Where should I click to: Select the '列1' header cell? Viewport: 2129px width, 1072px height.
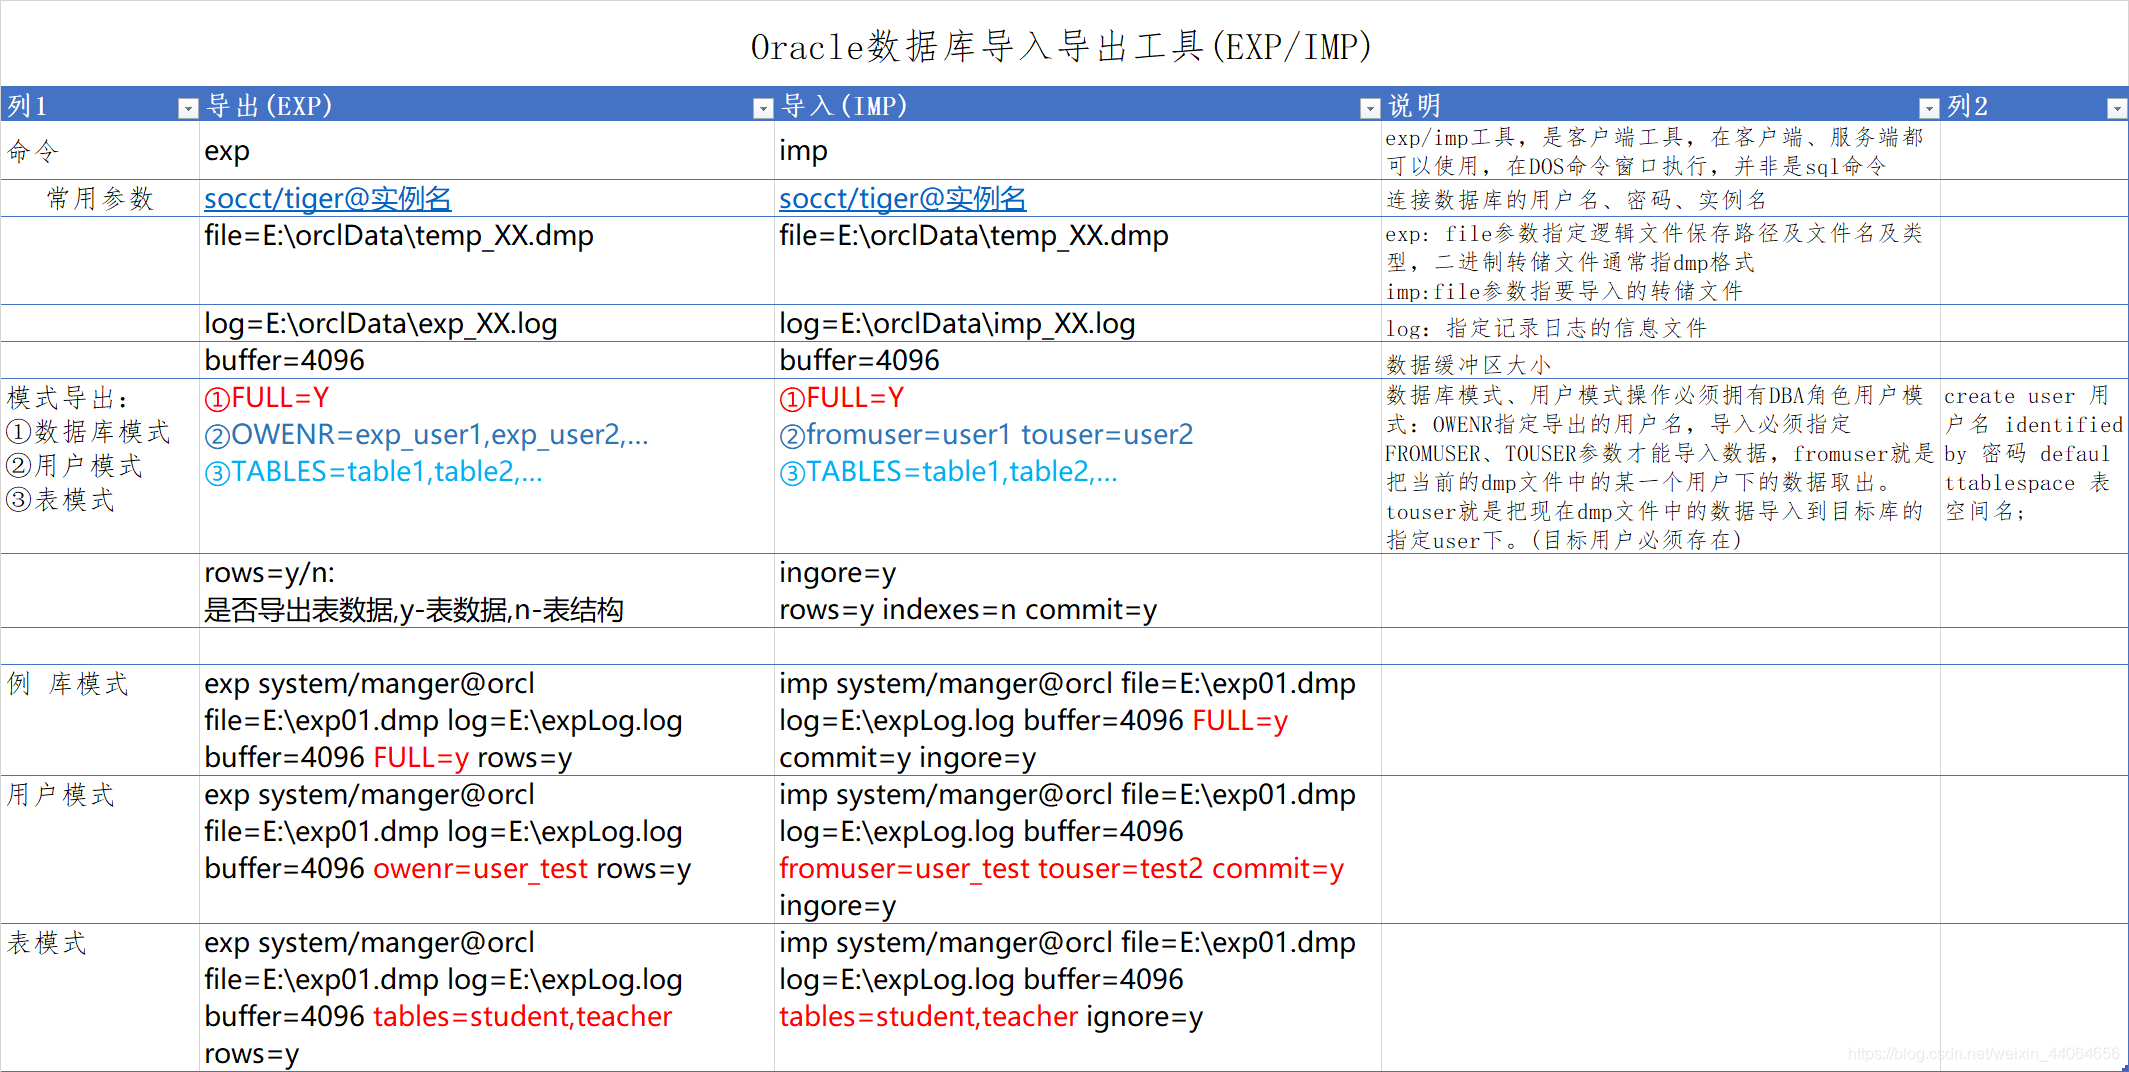point(100,105)
